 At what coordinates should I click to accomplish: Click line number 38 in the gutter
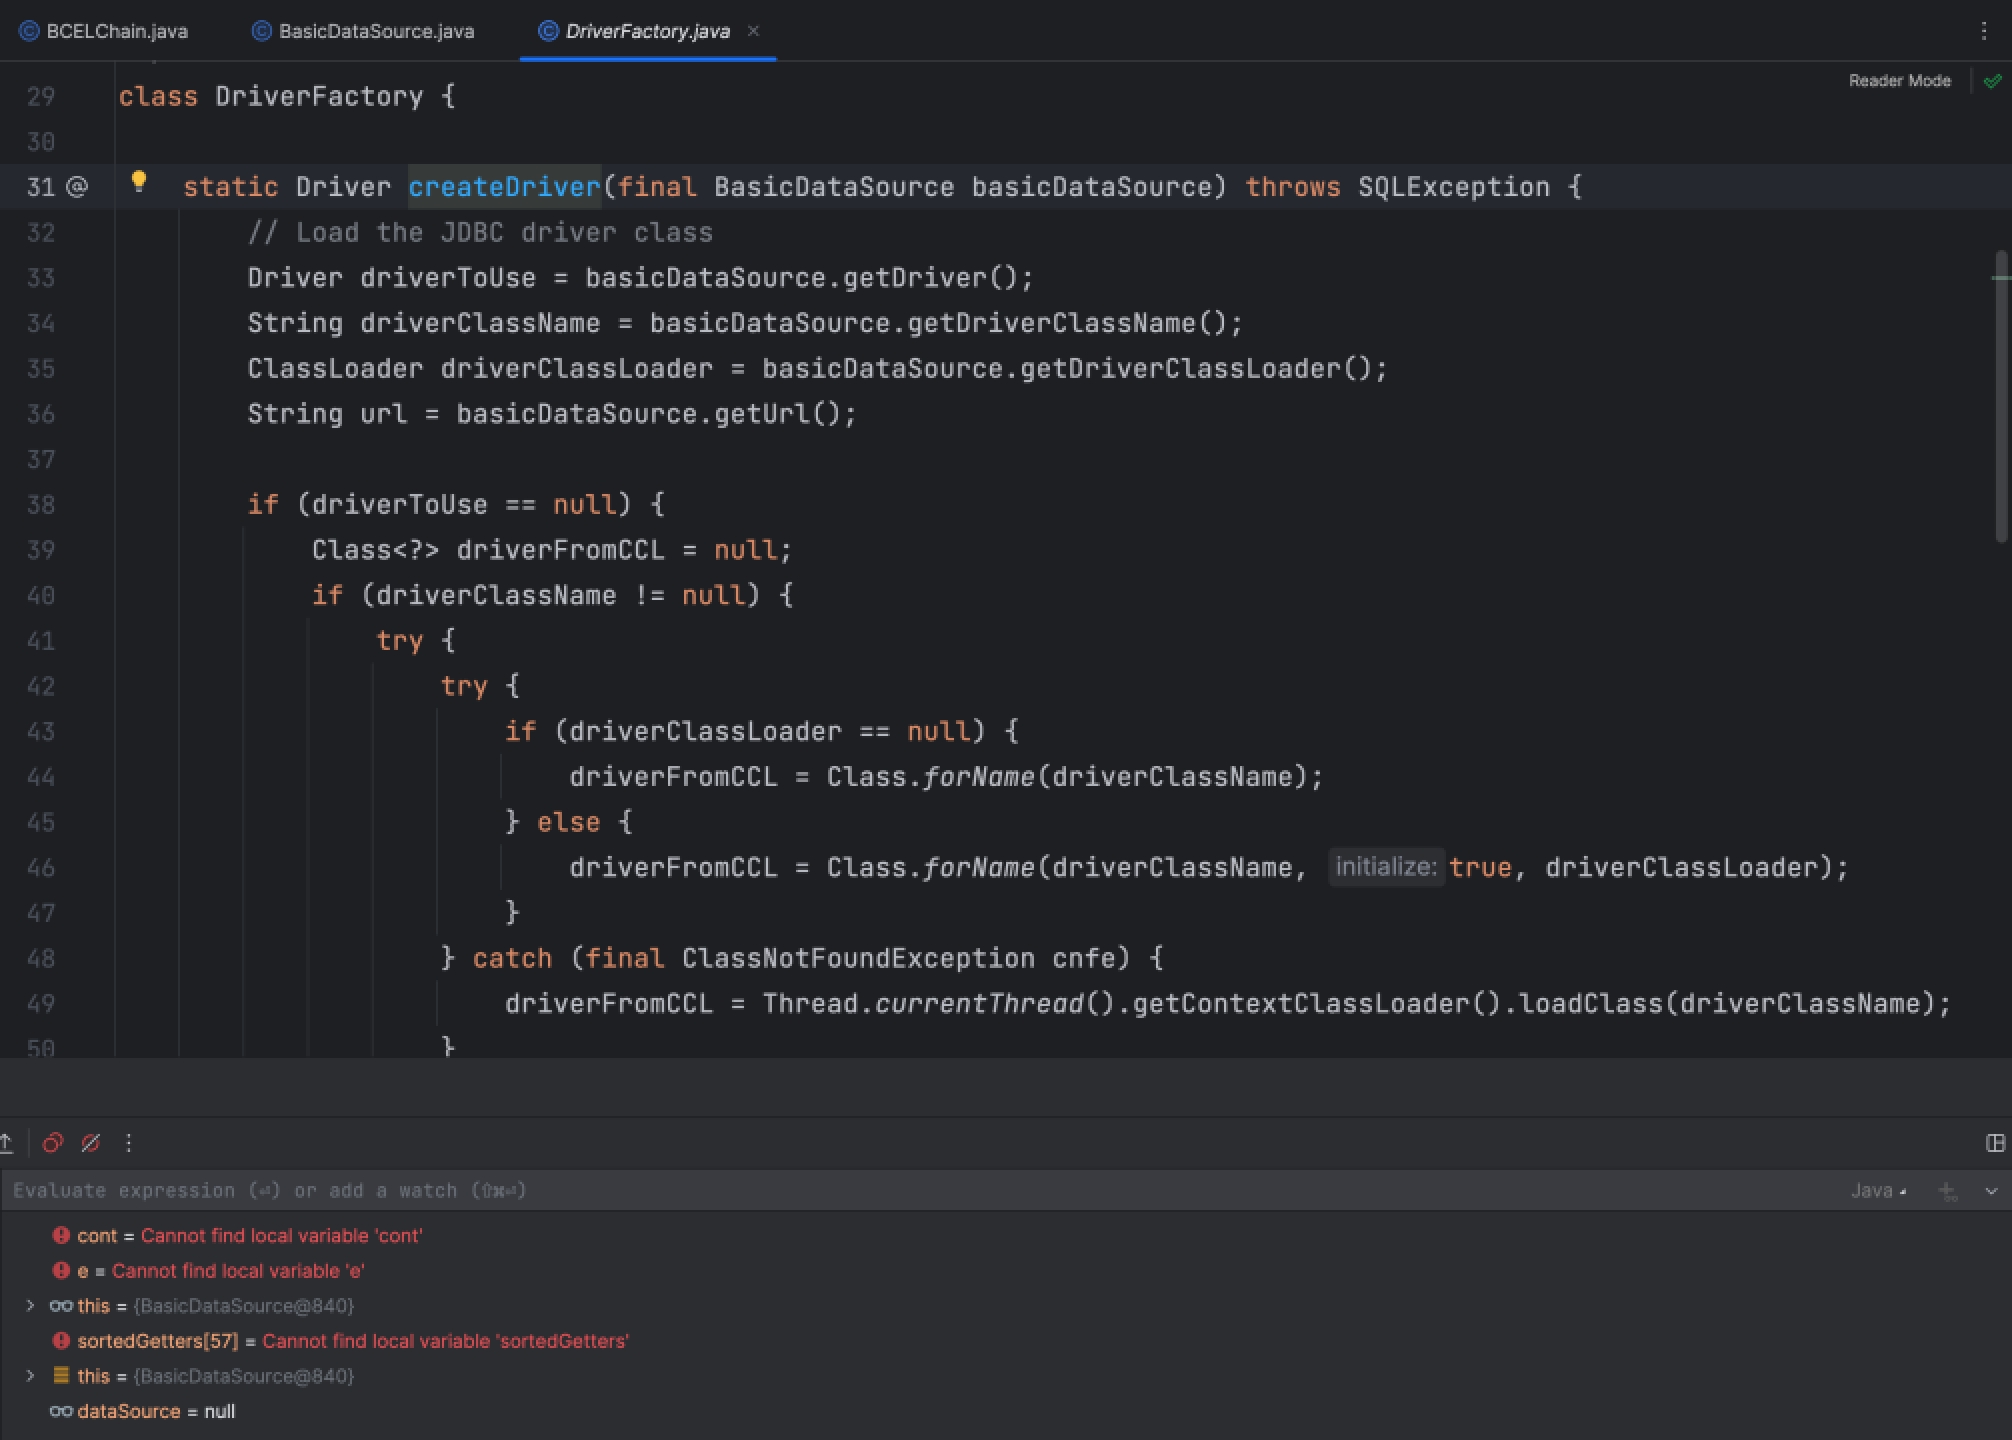pyautogui.click(x=41, y=505)
